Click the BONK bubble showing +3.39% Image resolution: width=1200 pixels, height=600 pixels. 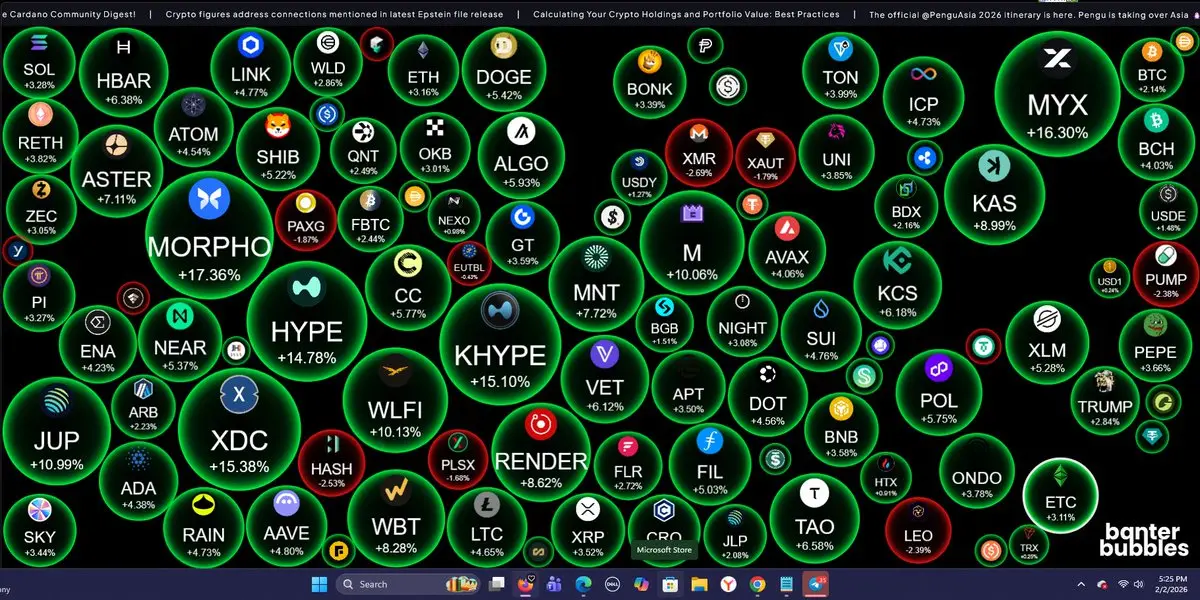pos(650,81)
